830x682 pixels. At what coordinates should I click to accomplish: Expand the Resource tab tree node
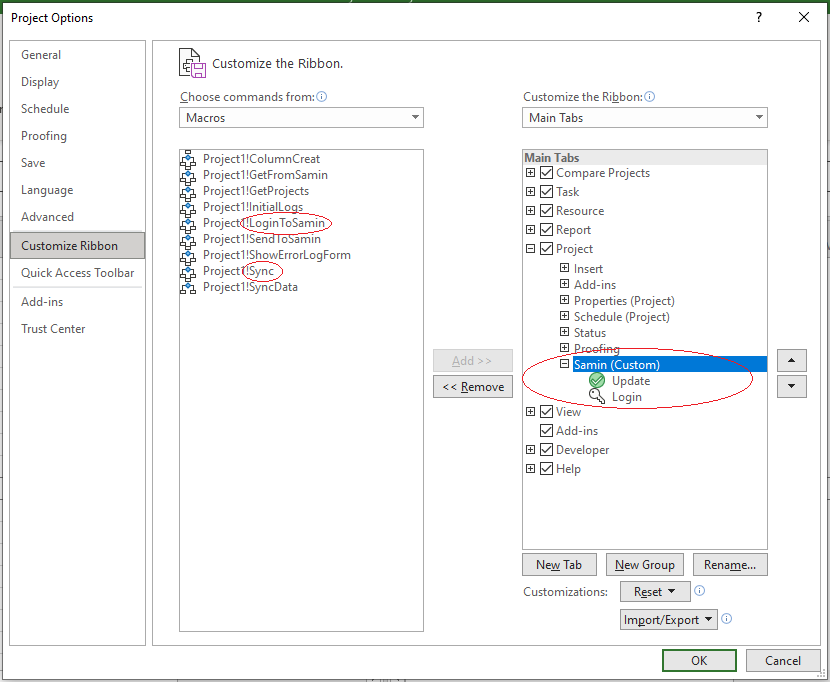tap(531, 211)
